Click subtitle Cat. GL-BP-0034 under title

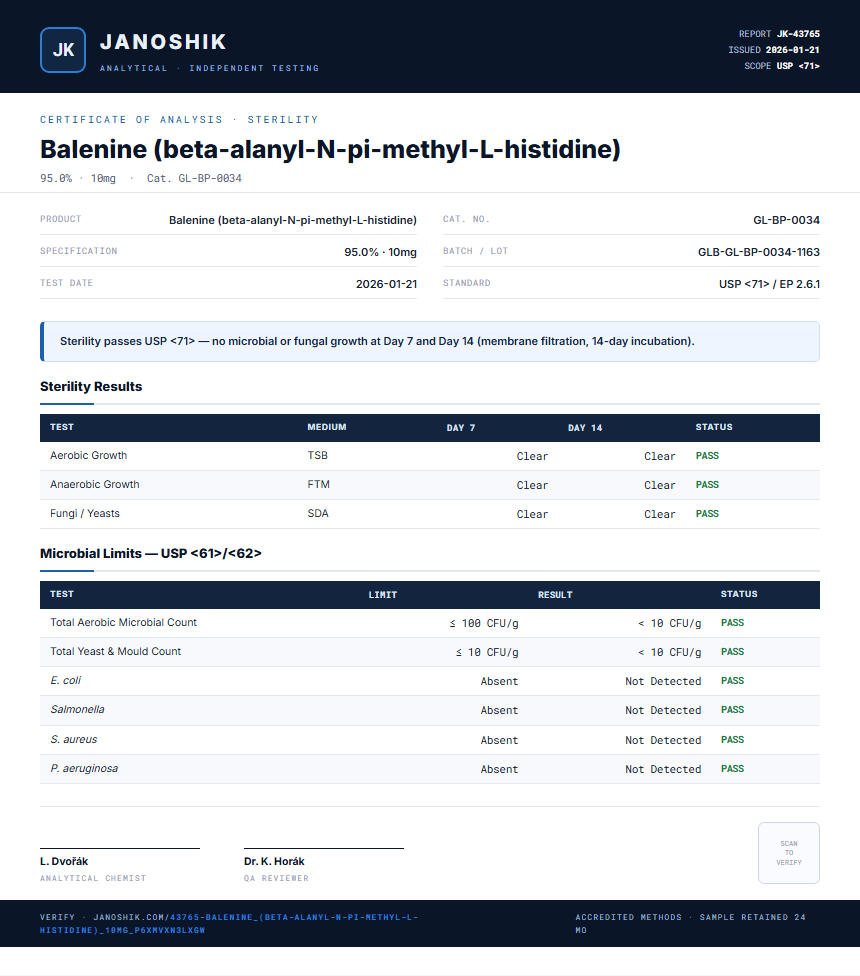pyautogui.click(x=194, y=179)
